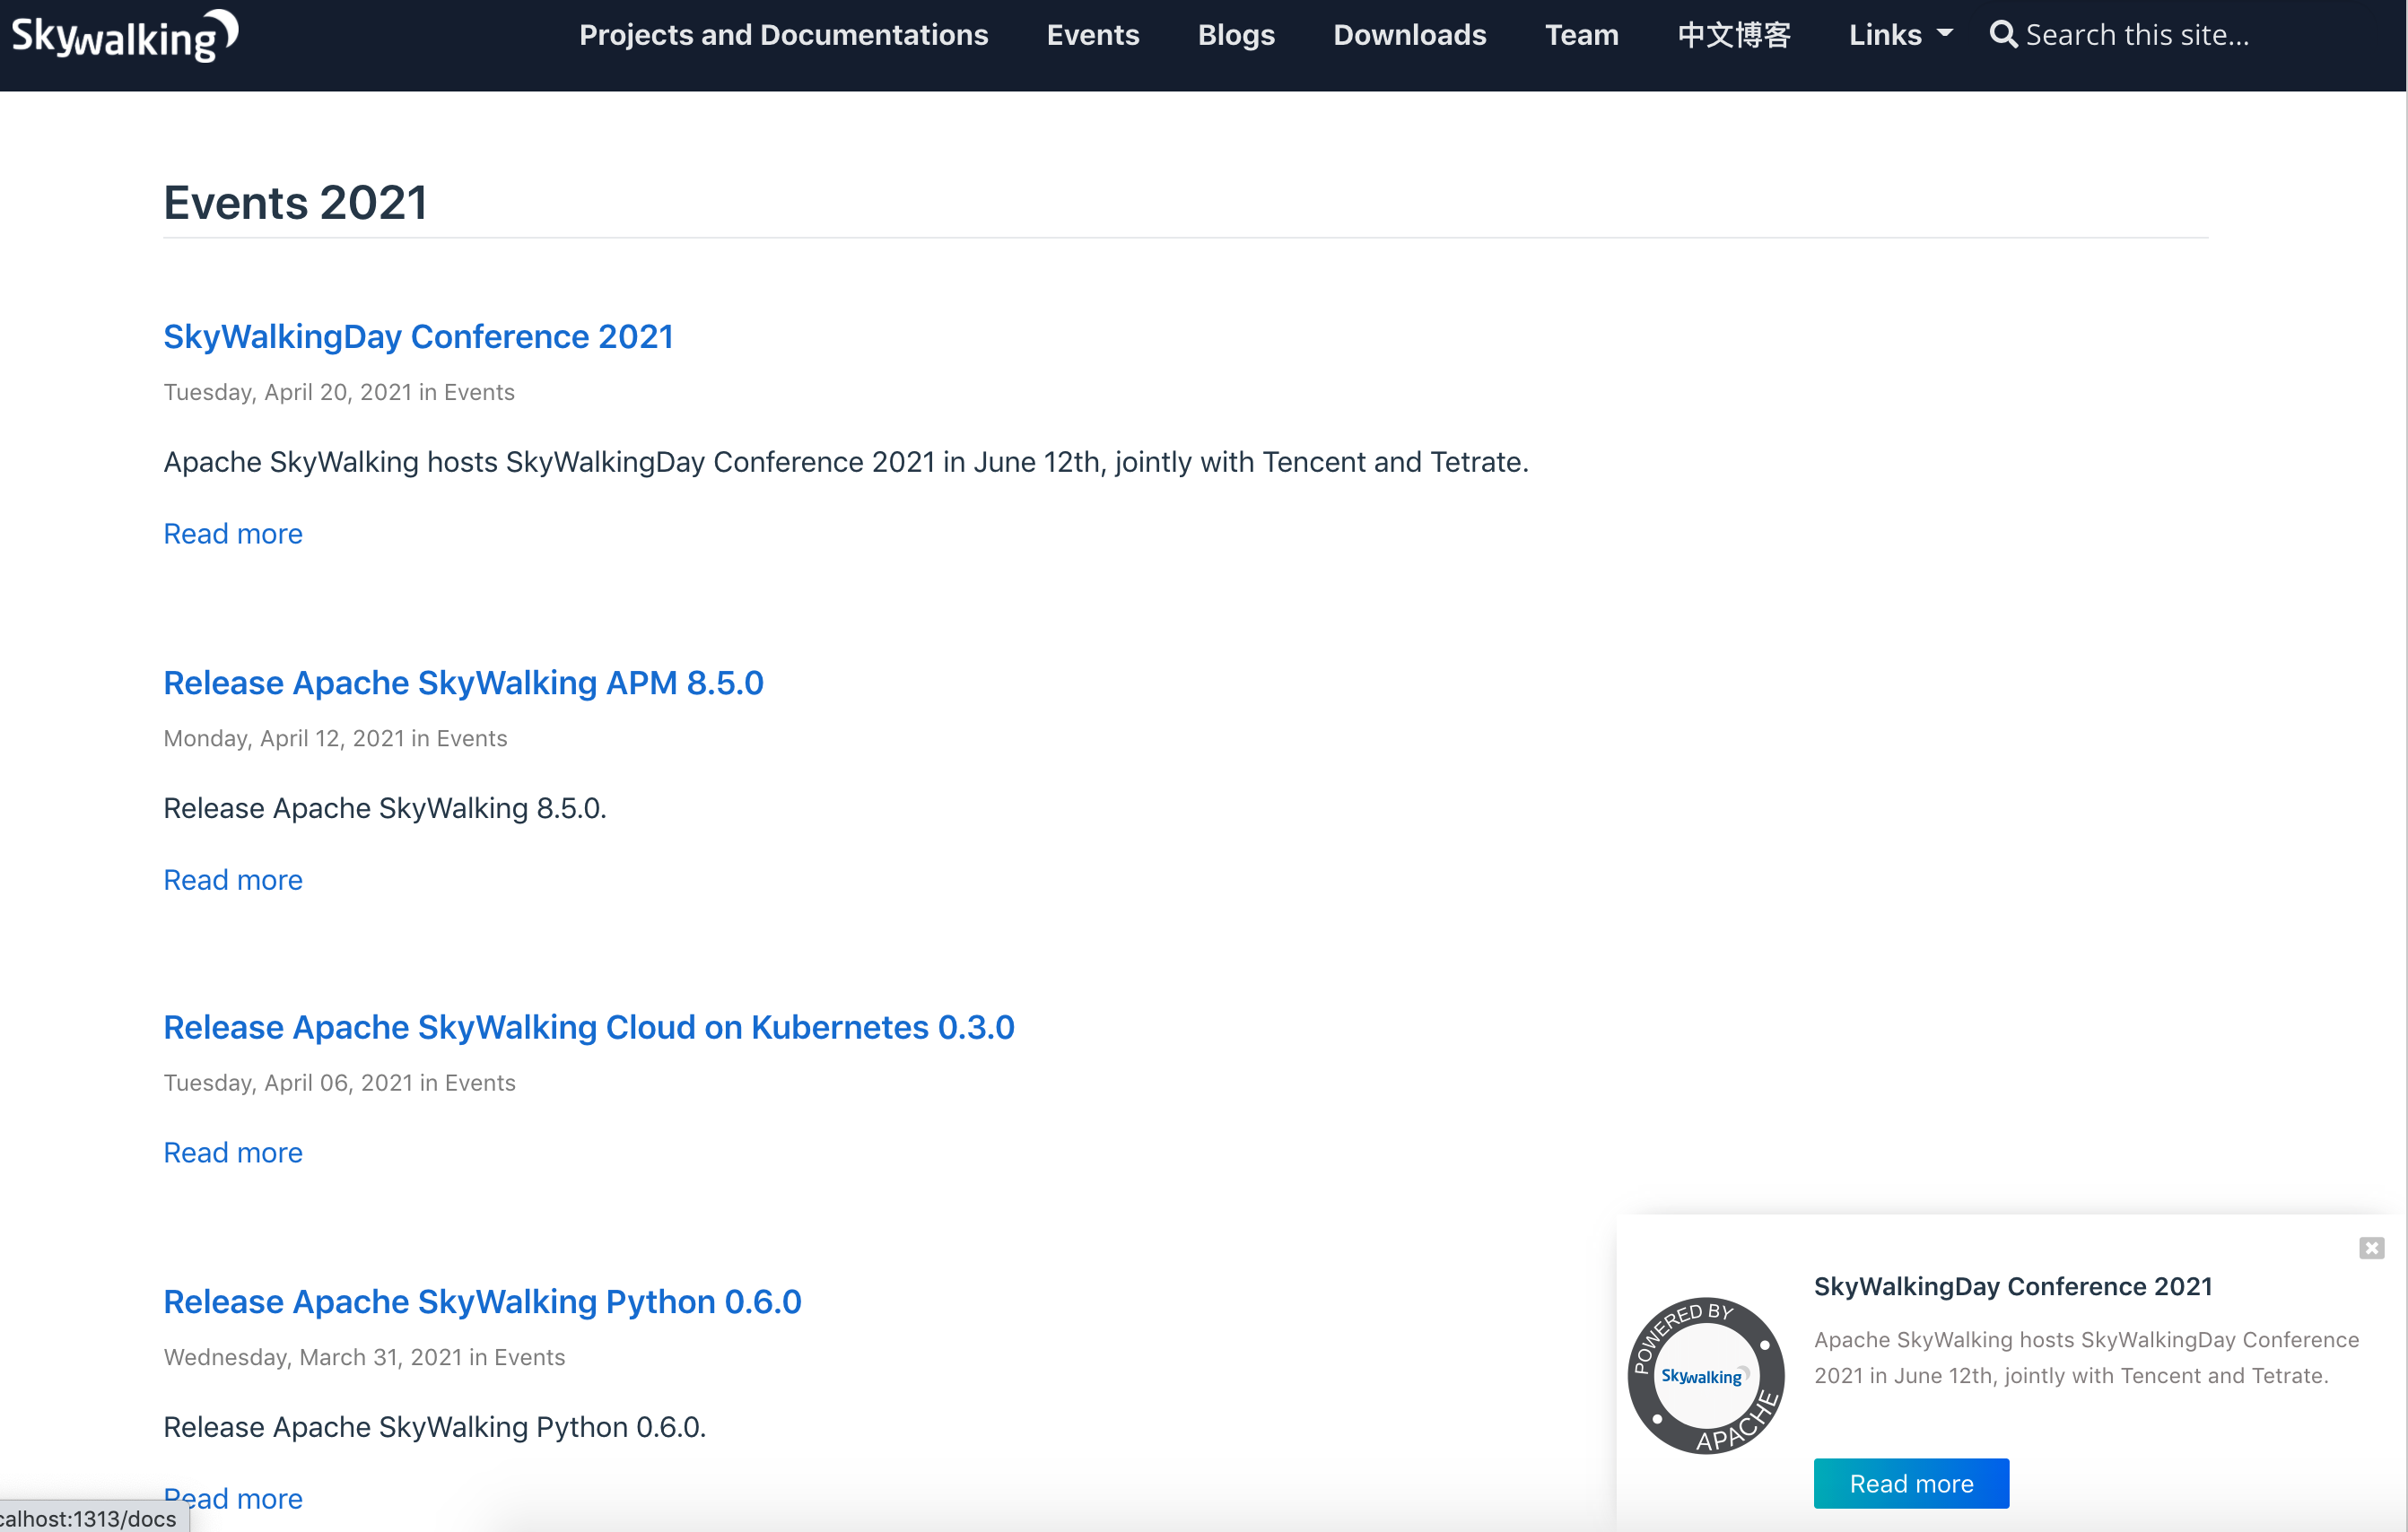This screenshot has width=2408, height=1532.
Task: Click the Skywalking logo in navbar
Action: pos(124,36)
